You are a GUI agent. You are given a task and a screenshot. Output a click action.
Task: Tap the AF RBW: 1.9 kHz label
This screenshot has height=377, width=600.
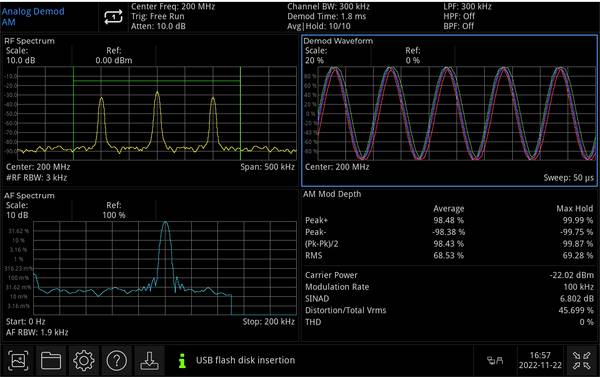[x=37, y=332]
